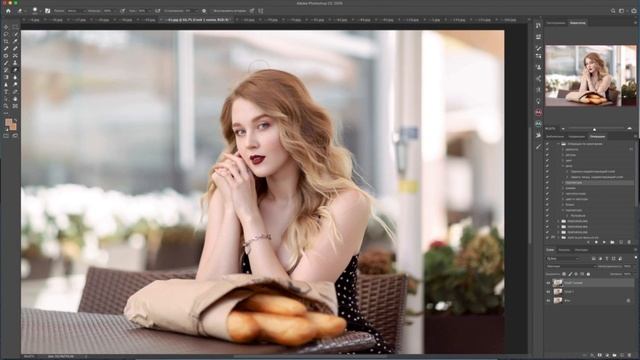Create new layer icon in Layers panel
Image resolution: width=640 pixels, height=360 pixels.
622,356
